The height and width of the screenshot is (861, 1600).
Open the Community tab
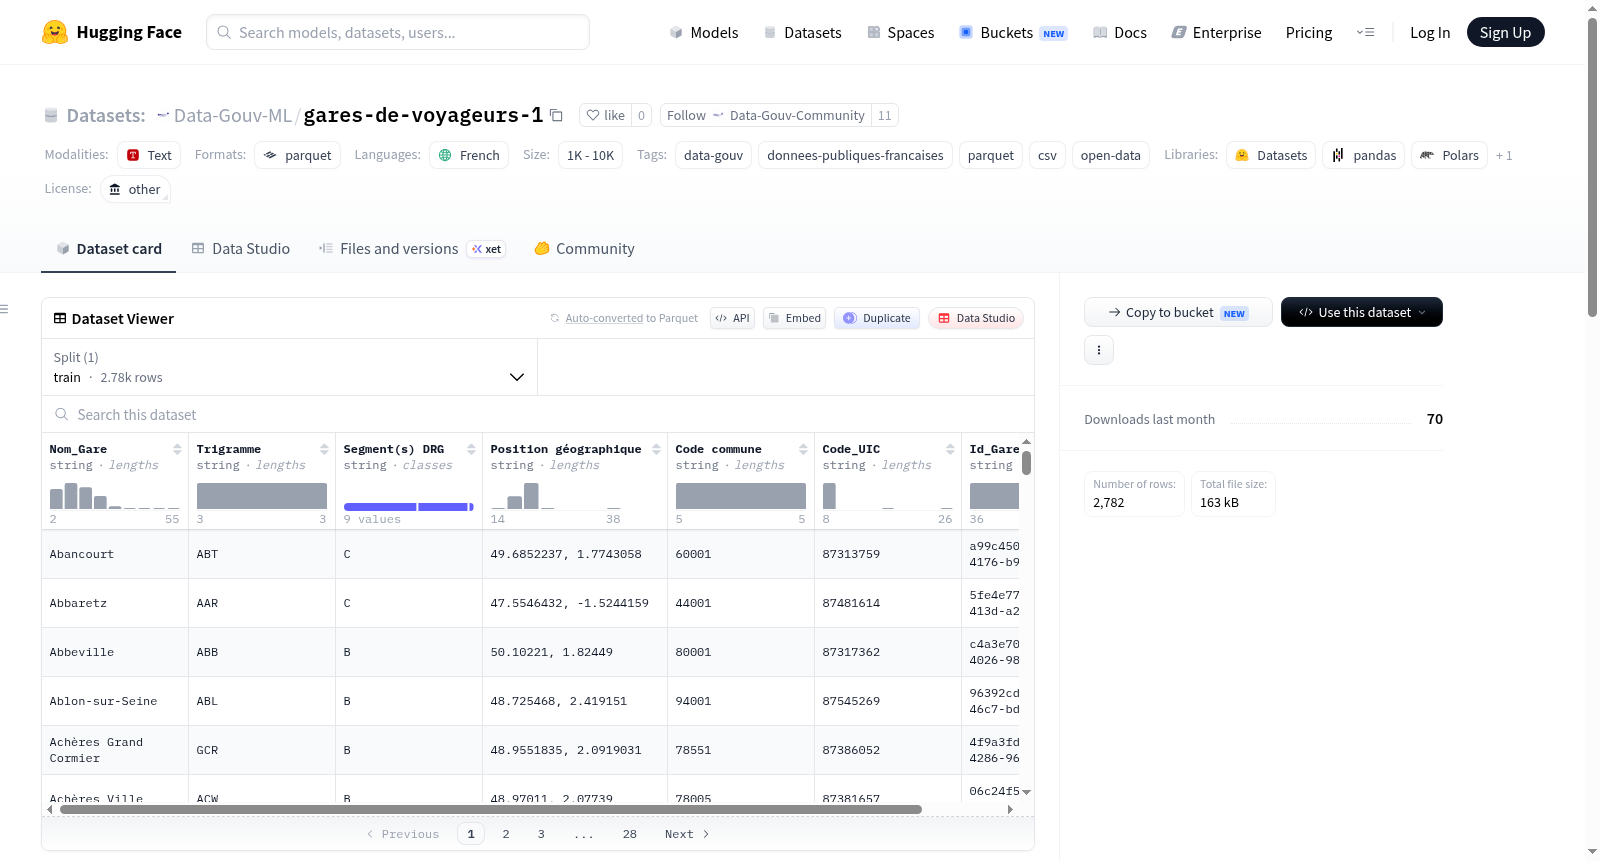pyautogui.click(x=584, y=248)
